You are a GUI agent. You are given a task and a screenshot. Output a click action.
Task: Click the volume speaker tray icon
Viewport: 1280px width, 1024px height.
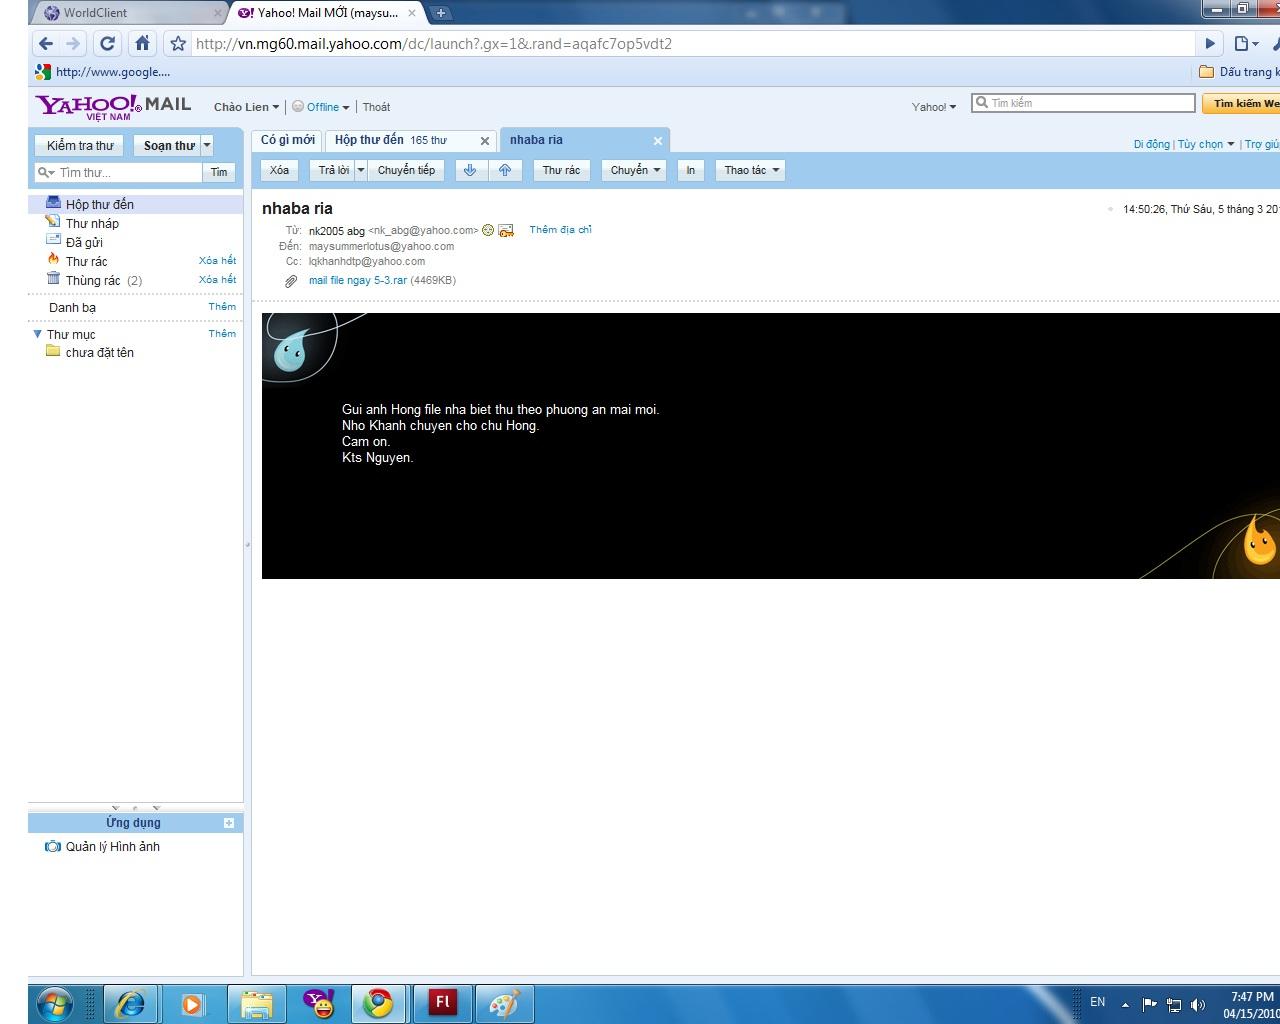(1198, 1004)
